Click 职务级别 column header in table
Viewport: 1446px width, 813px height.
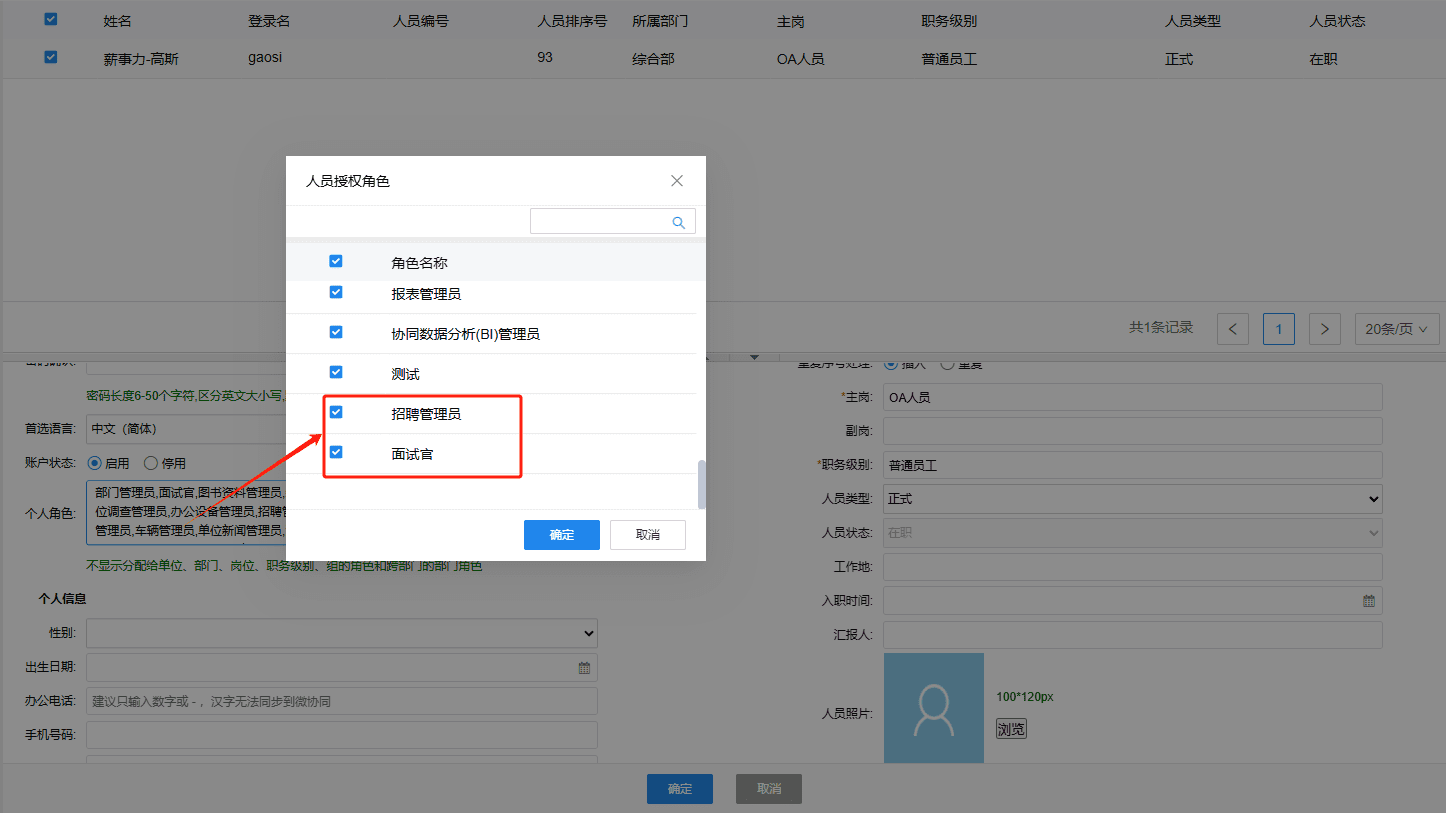click(949, 21)
